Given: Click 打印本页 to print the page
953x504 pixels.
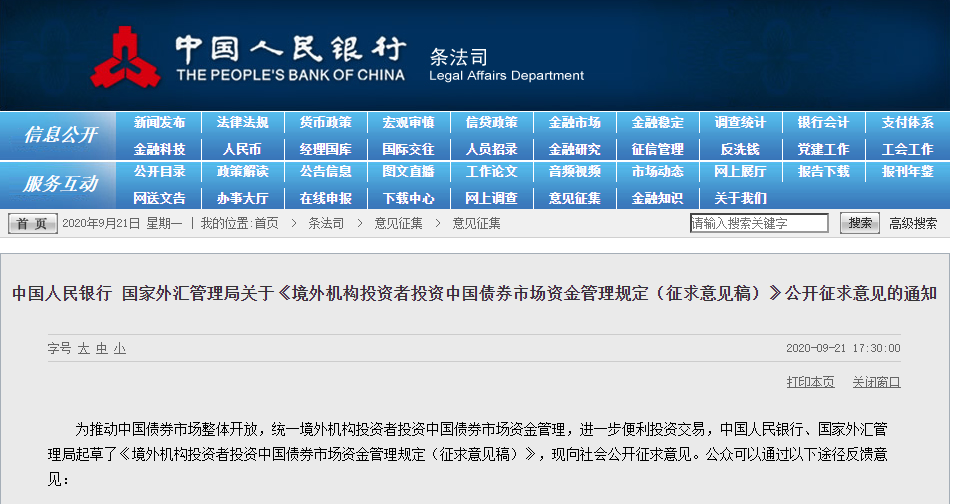Looking at the screenshot, I should [x=810, y=382].
